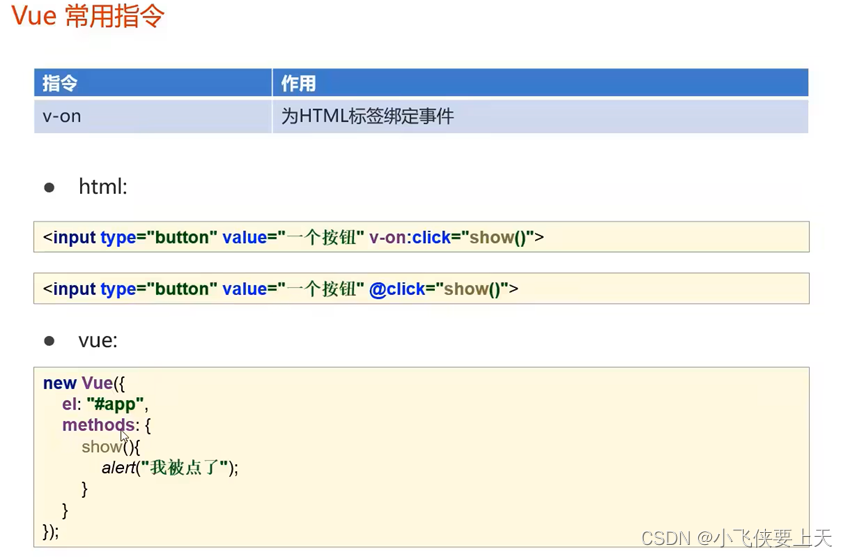The height and width of the screenshot is (557, 848).
Task: Select the cell '为HTML标签绑定事件'
Action: coord(540,116)
